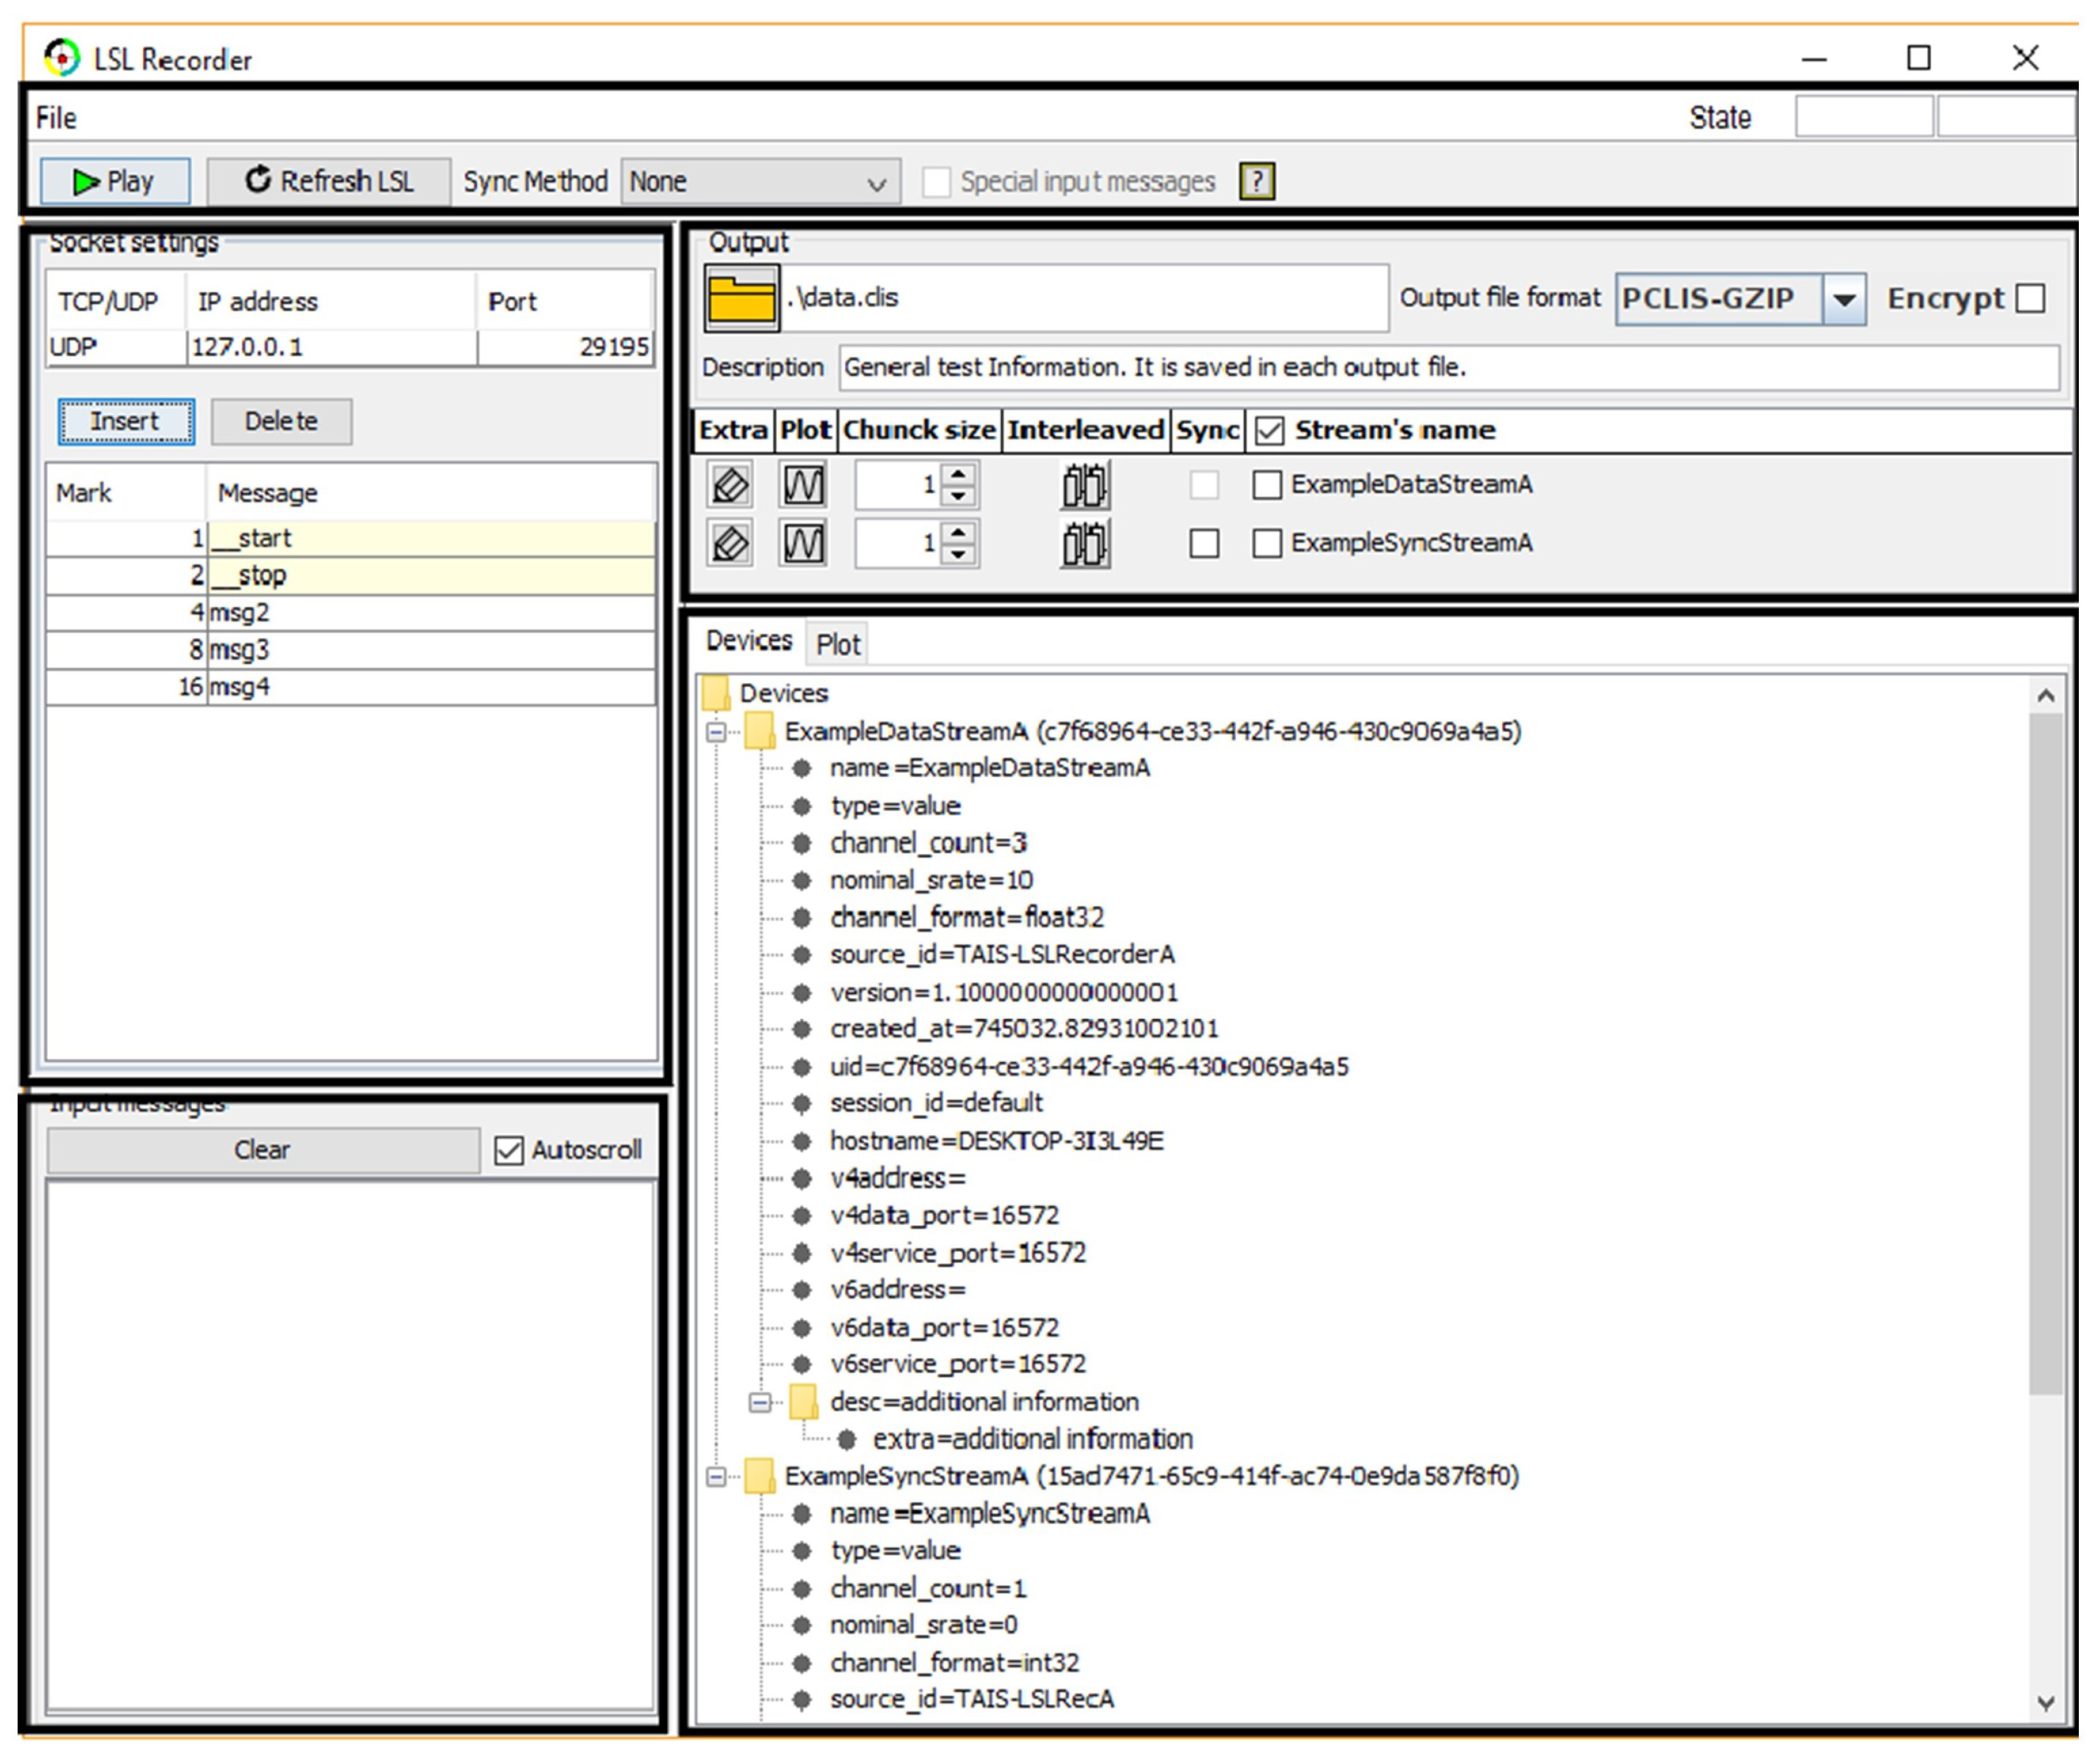Toggle interleaved icon for ExampleDataStreamA
Screen dimensions: 2100x1759
(1084, 486)
